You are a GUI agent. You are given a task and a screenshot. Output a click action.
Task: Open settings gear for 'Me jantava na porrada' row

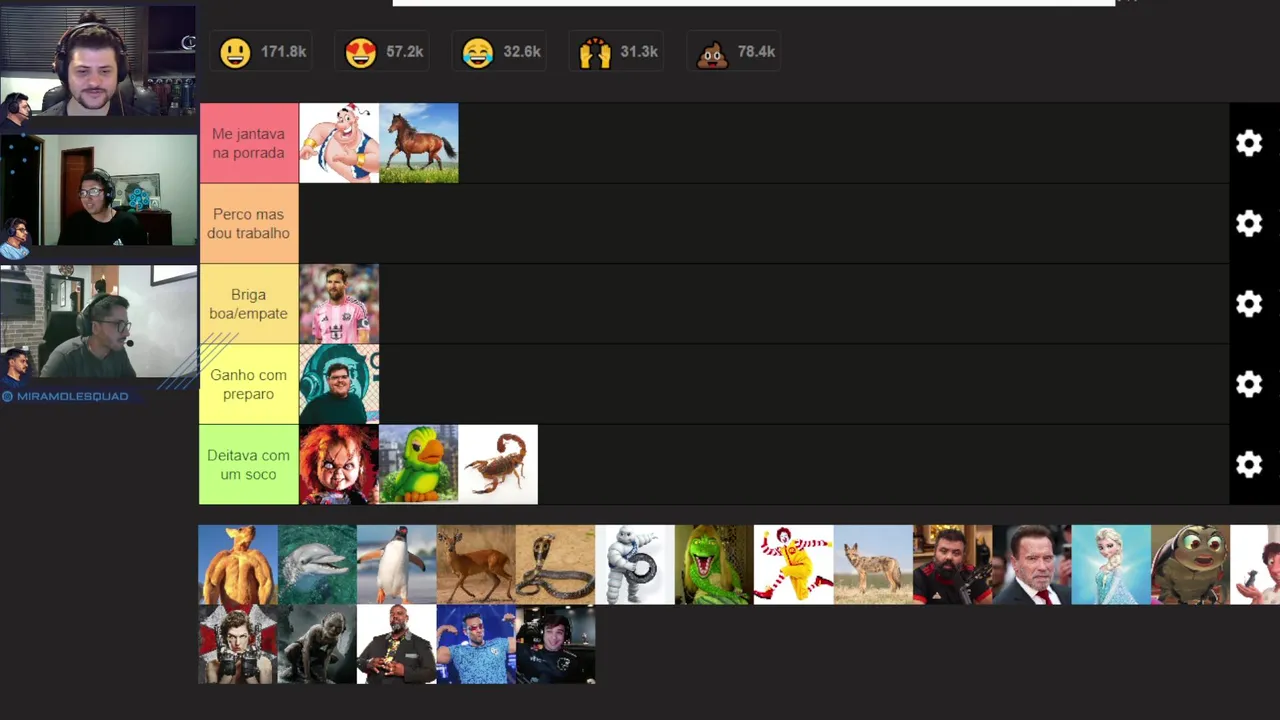[x=1249, y=143]
